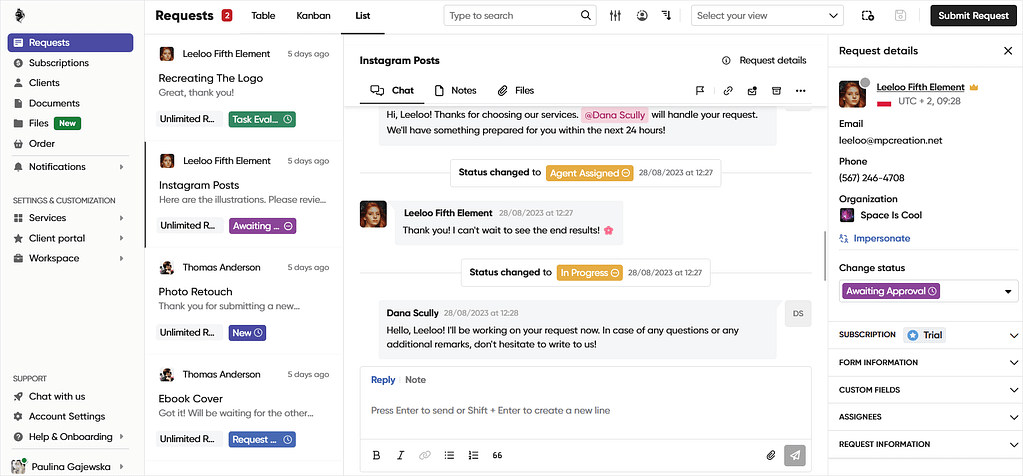
Task: Open the Select your view dropdown
Action: pos(767,16)
